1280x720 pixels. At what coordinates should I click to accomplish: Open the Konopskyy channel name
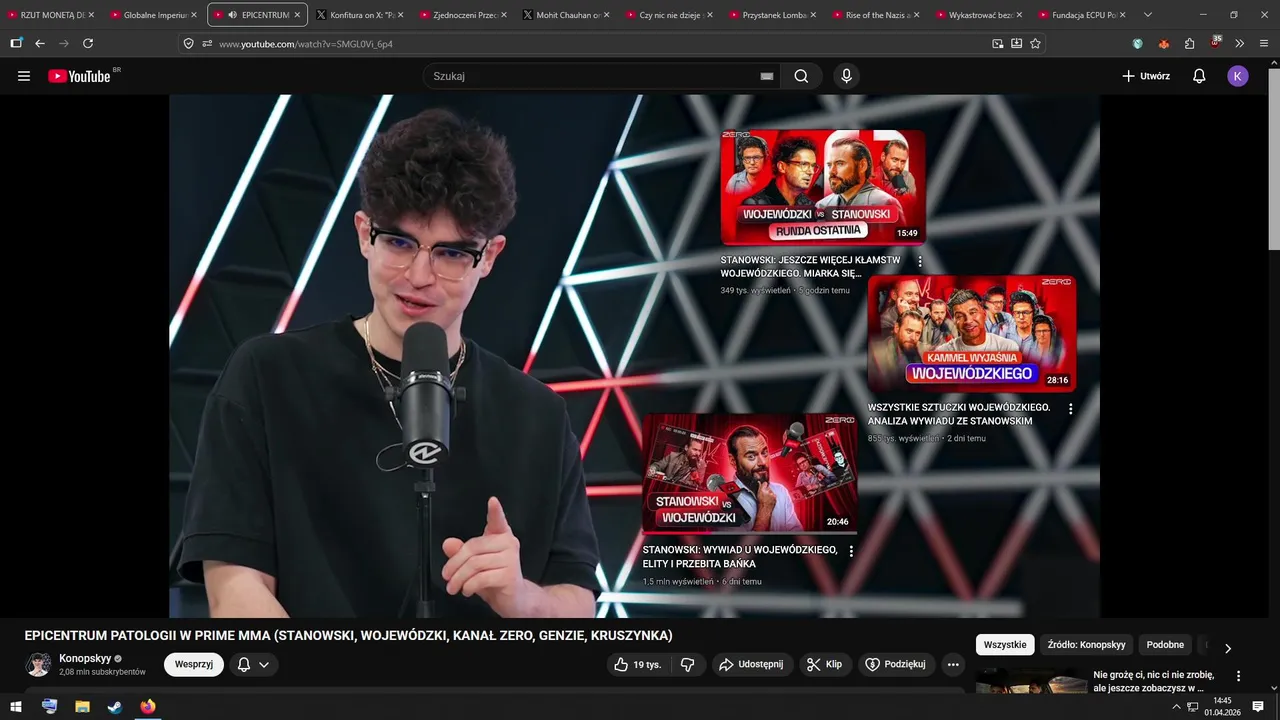click(x=85, y=658)
